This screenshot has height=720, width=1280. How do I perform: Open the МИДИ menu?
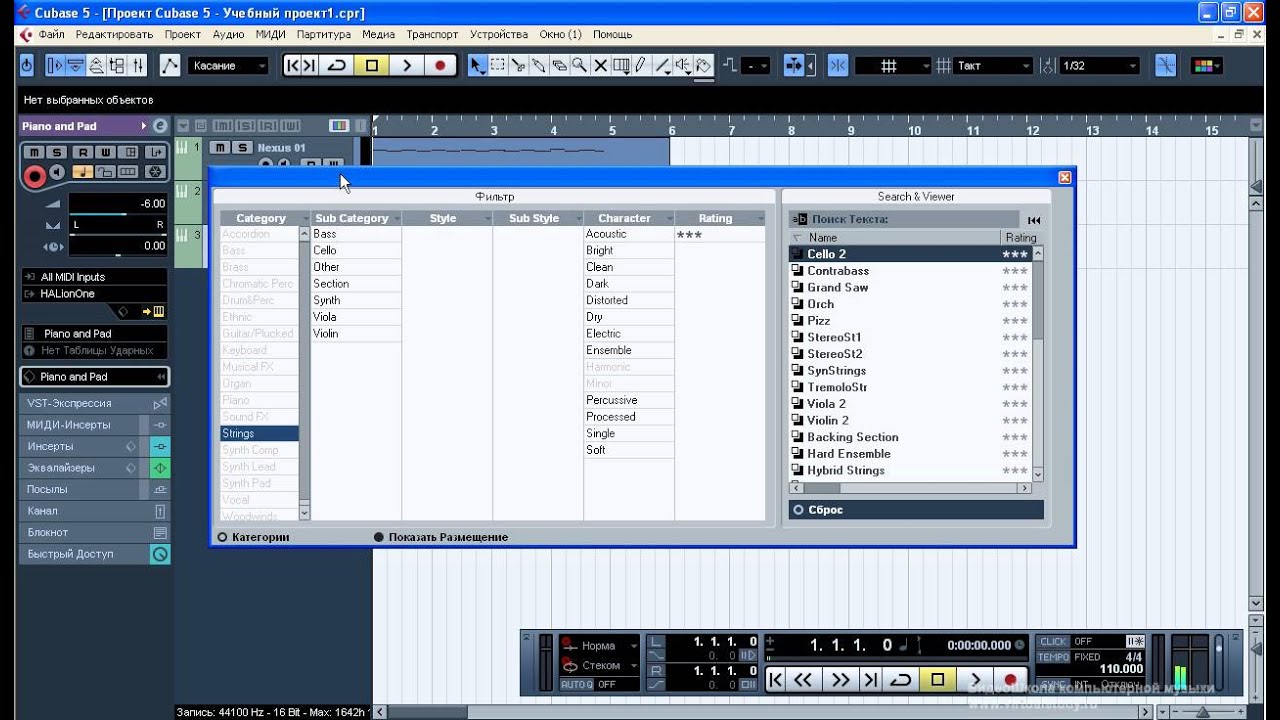pyautogui.click(x=270, y=34)
